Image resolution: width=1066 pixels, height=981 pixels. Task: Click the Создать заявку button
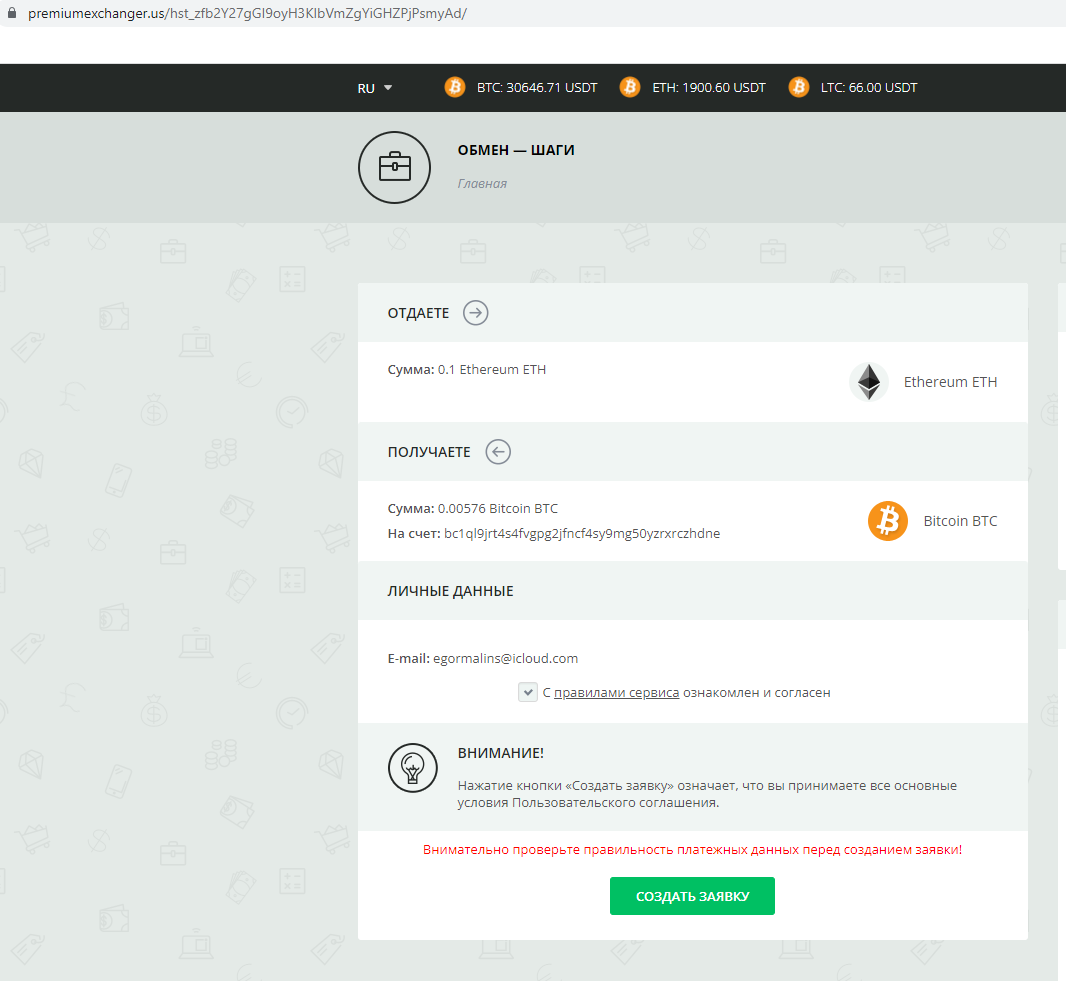[x=692, y=896]
